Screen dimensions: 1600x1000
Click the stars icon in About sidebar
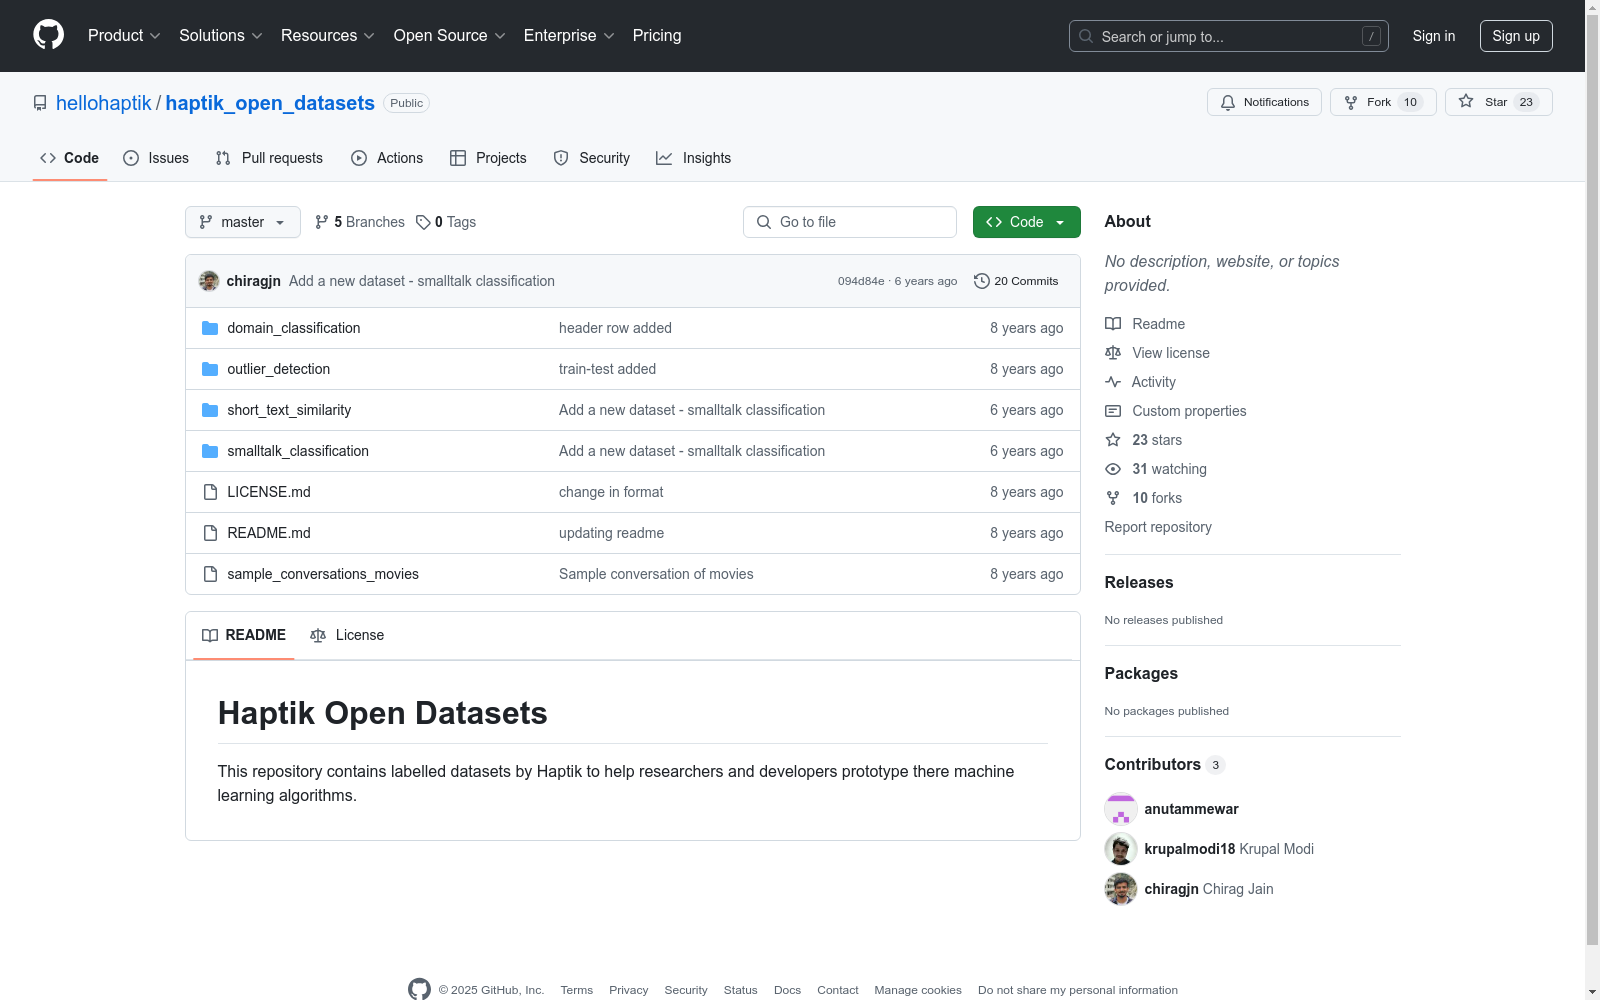pos(1113,440)
